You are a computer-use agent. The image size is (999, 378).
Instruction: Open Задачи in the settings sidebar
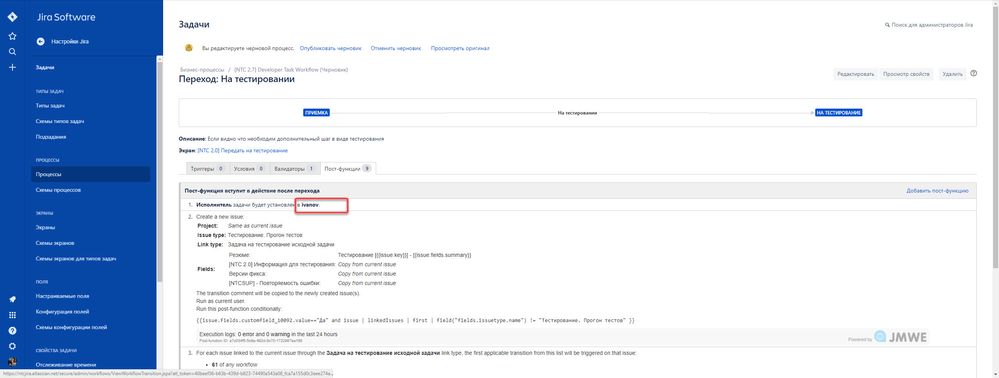(45, 67)
